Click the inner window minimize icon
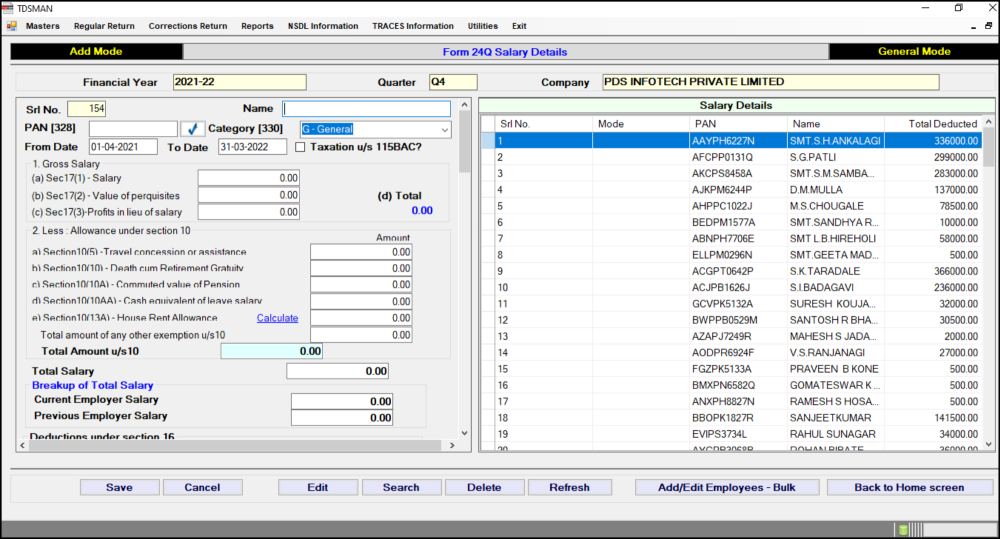 click(x=974, y=26)
